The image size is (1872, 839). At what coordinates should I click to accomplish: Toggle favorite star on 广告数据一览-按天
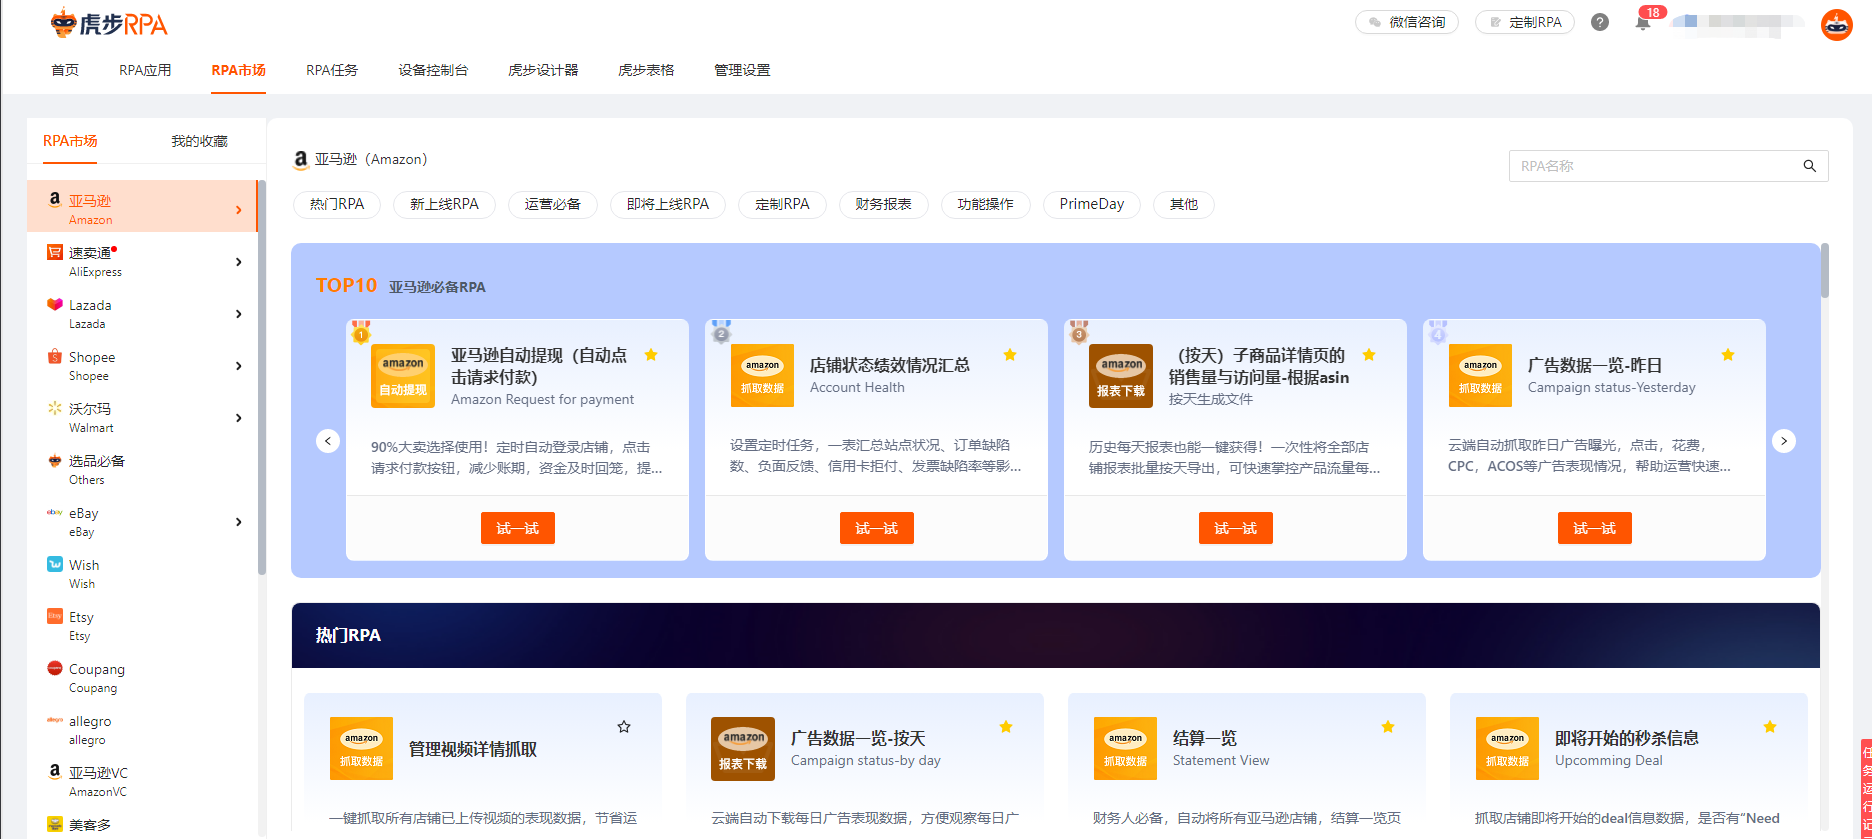1006,727
